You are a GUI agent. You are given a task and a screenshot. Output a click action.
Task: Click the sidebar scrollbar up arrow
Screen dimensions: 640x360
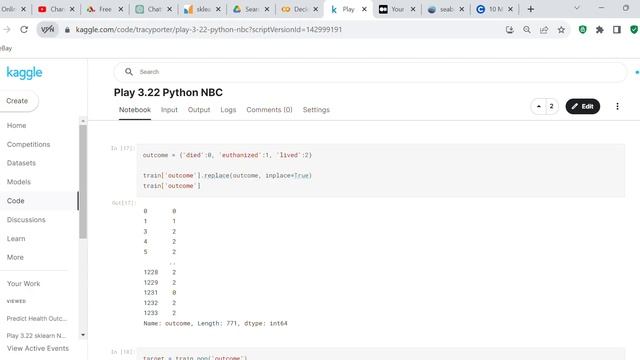tap(83, 121)
